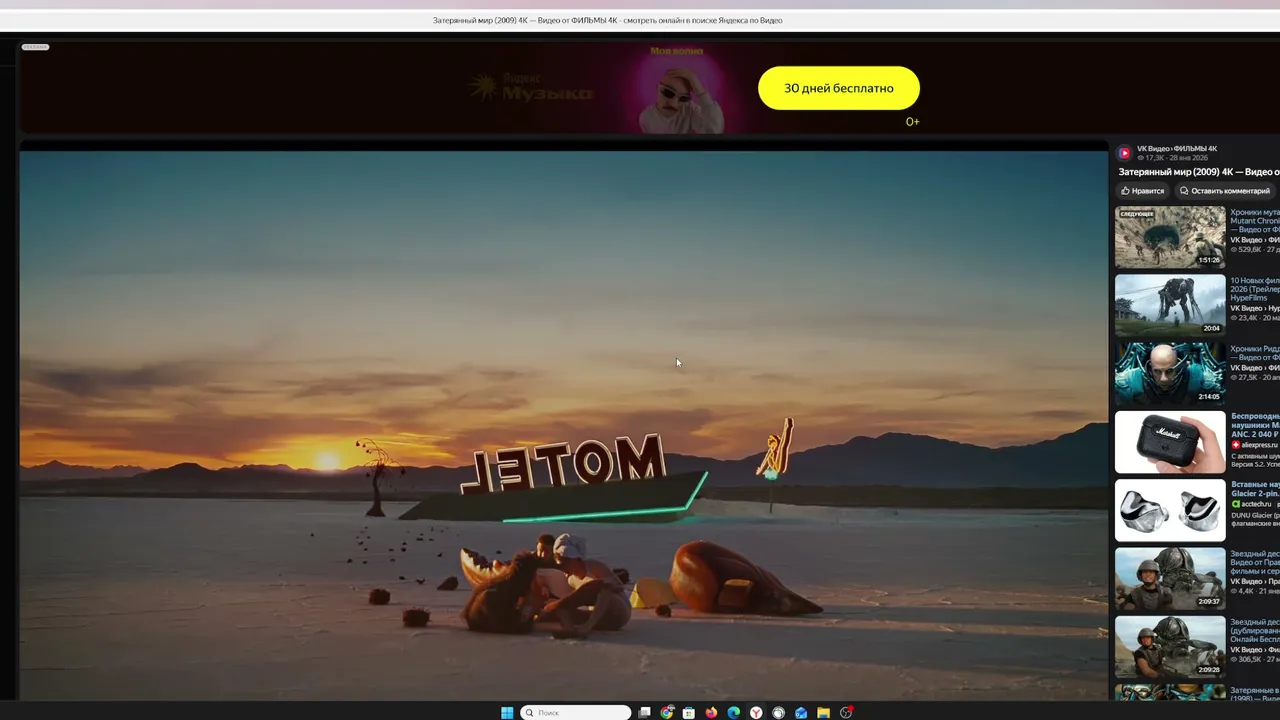Click the yellow 30 дней бесплатно button
Image resolution: width=1280 pixels, height=720 pixels.
[839, 88]
